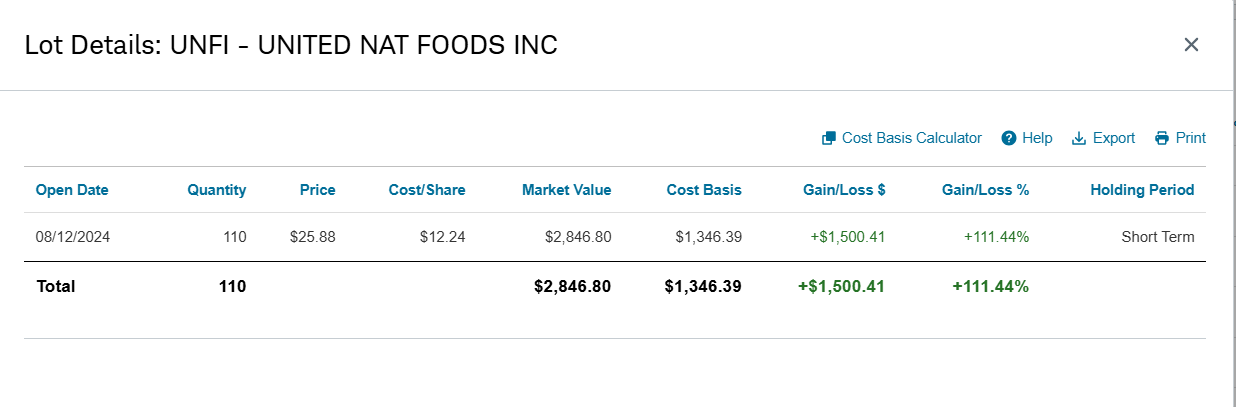Sort by Gain/Loss % column header
1236x407 pixels.
click(985, 190)
